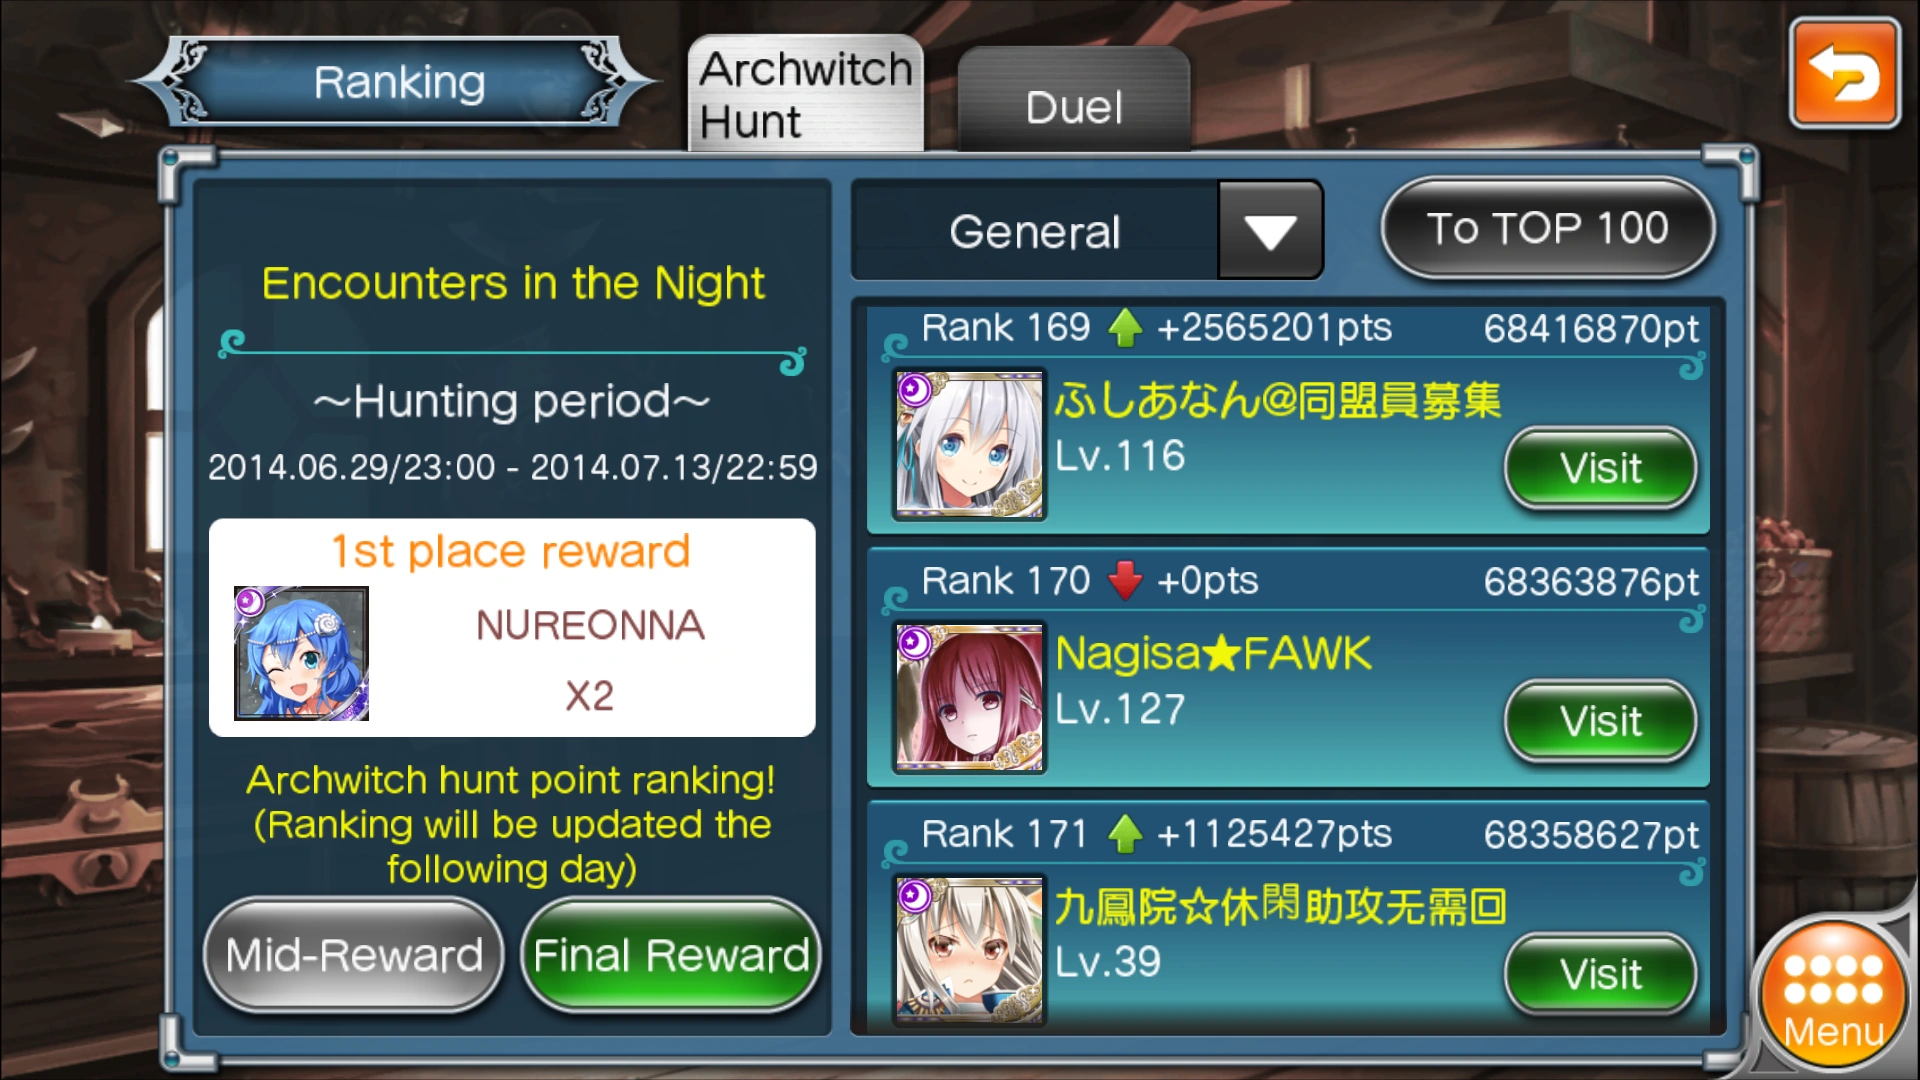Image resolution: width=1920 pixels, height=1080 pixels.
Task: Visit the Lv.39 Rank 171 player
Action: coord(1601,974)
